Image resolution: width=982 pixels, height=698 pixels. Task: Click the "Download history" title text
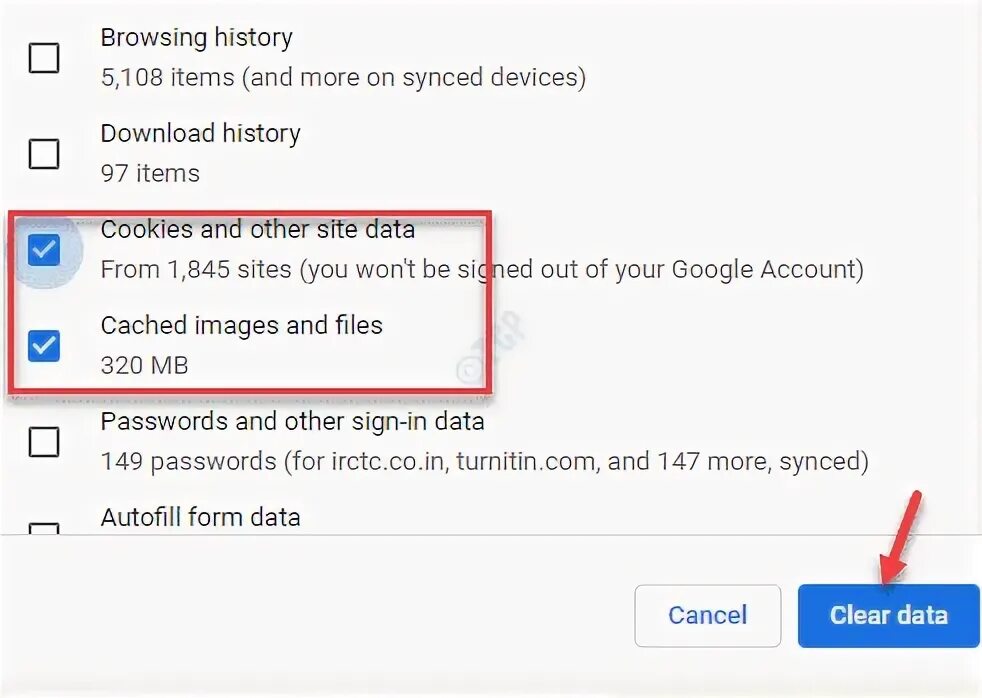click(x=200, y=133)
